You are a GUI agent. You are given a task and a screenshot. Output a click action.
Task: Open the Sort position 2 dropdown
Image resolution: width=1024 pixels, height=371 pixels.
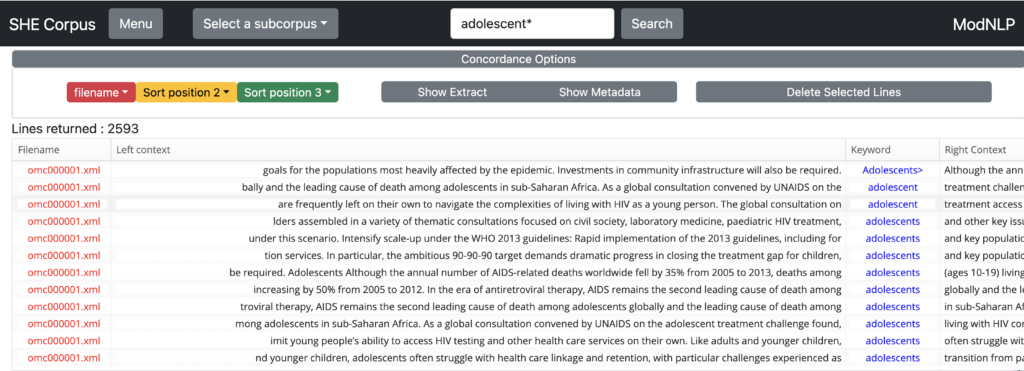(x=186, y=92)
